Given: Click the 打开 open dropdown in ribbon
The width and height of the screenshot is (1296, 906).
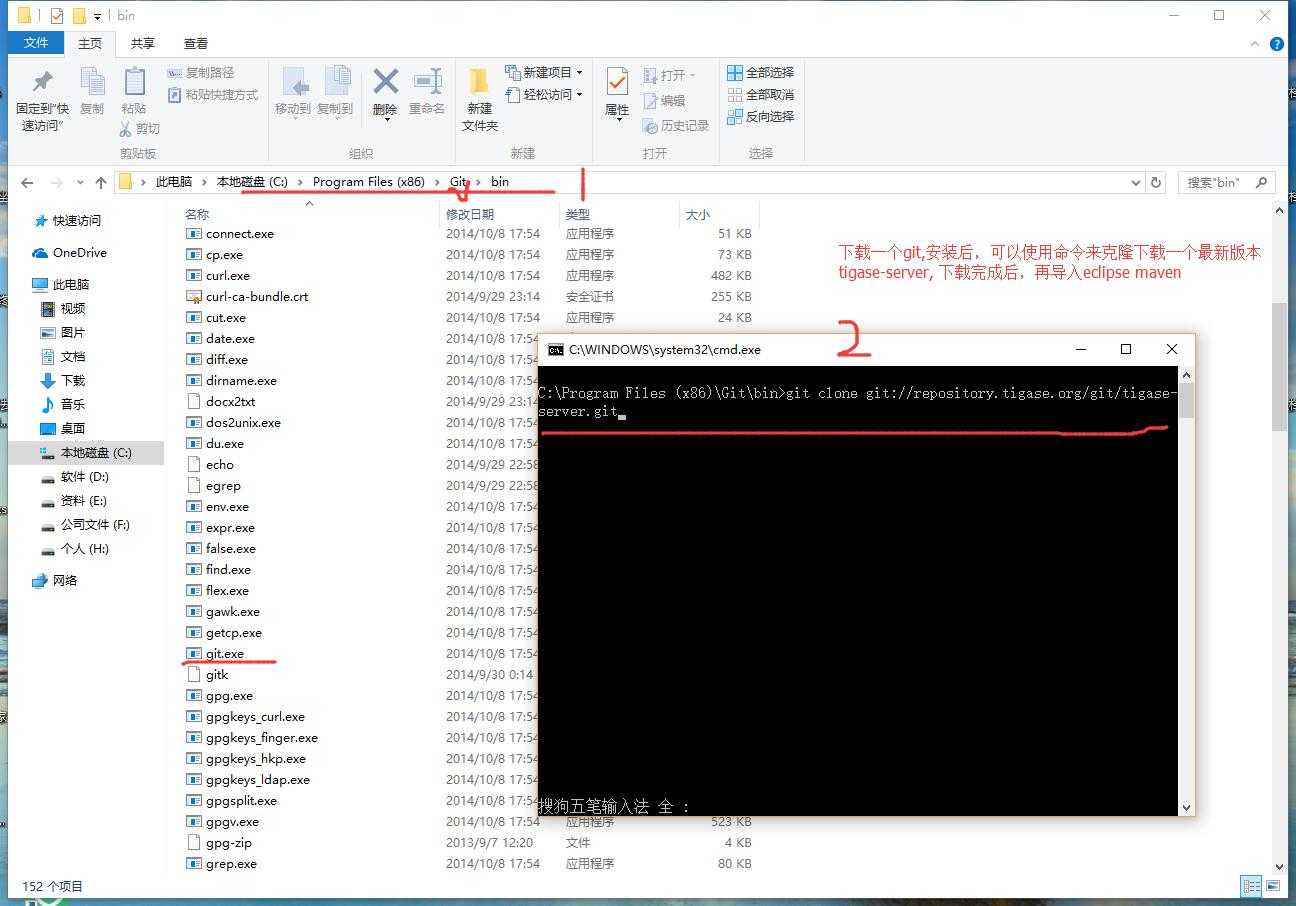Looking at the screenshot, I should tap(669, 75).
